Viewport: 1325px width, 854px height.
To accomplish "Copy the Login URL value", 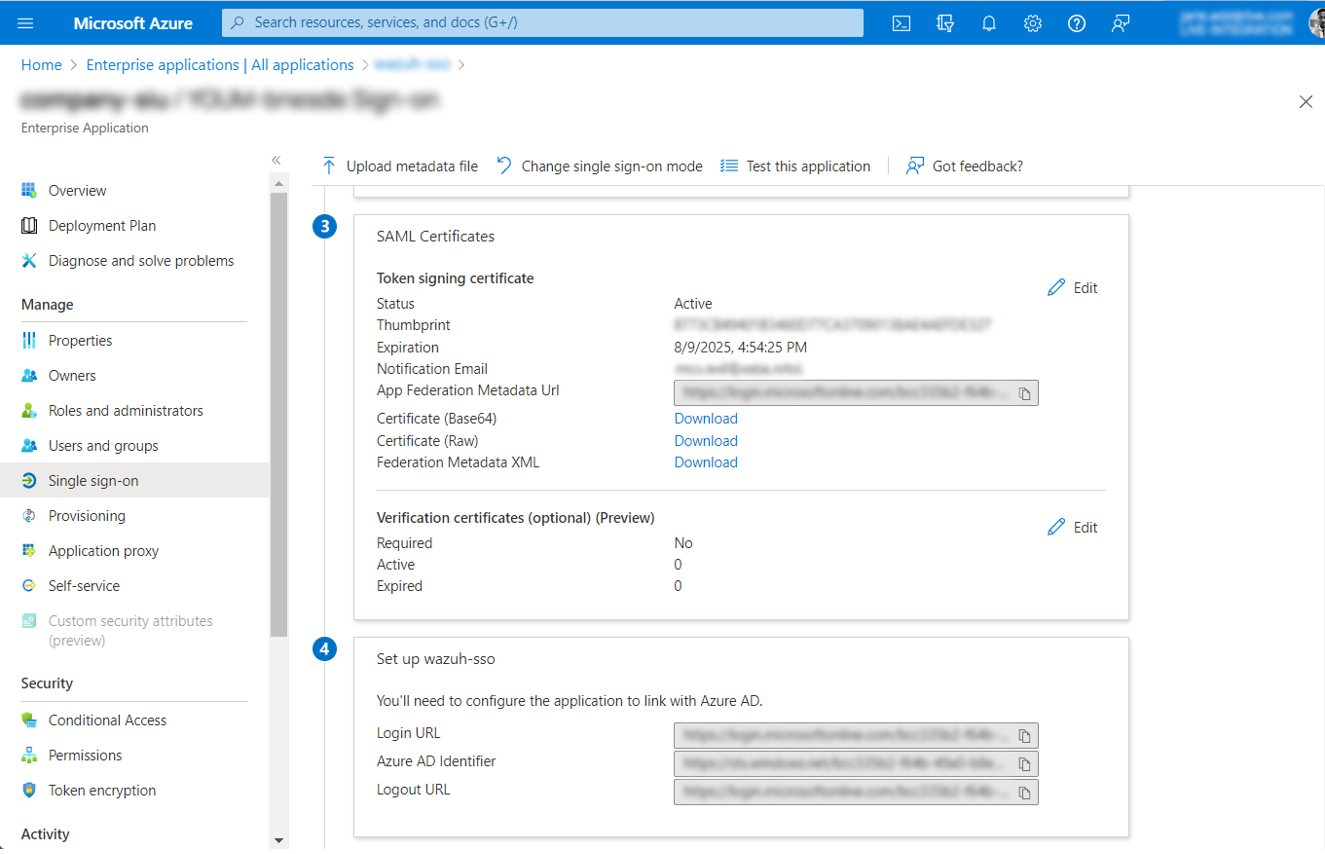I will (x=1025, y=736).
